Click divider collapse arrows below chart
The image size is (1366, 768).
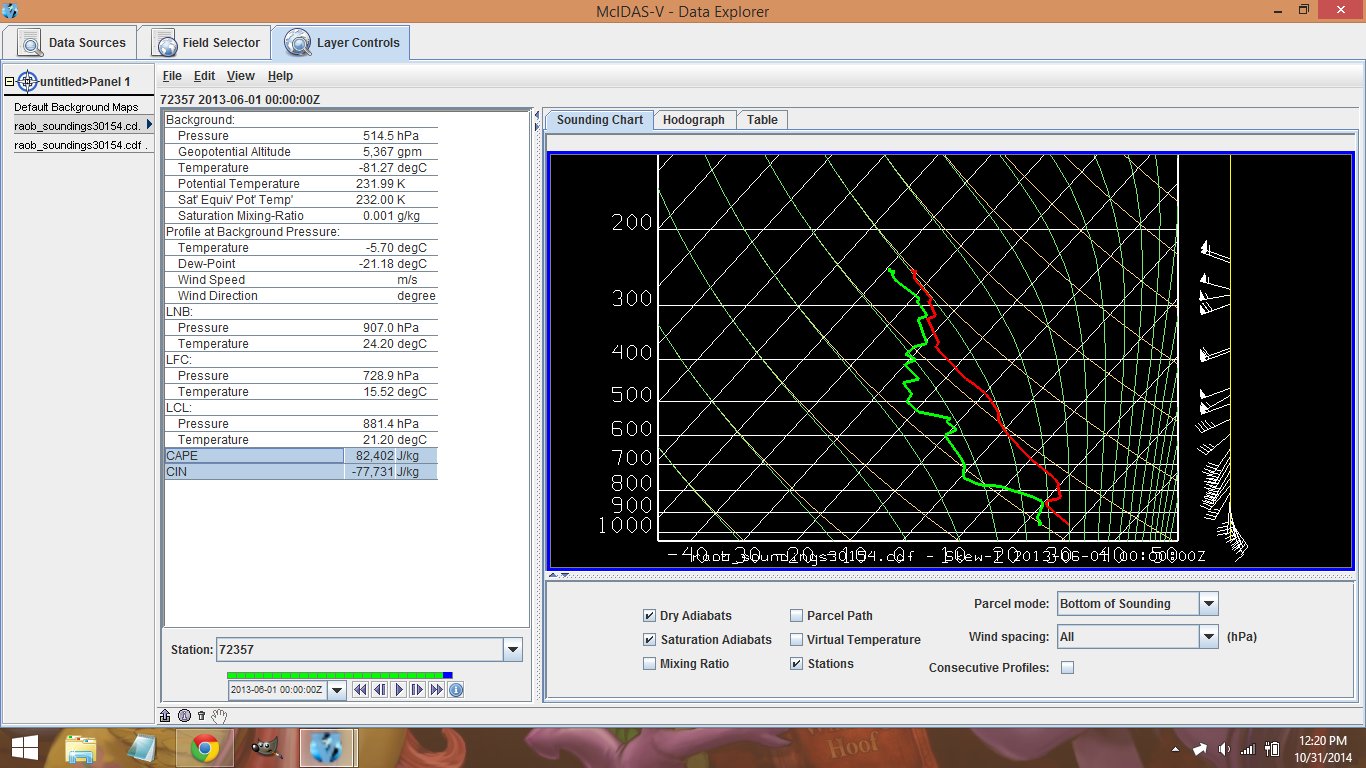coord(560,575)
